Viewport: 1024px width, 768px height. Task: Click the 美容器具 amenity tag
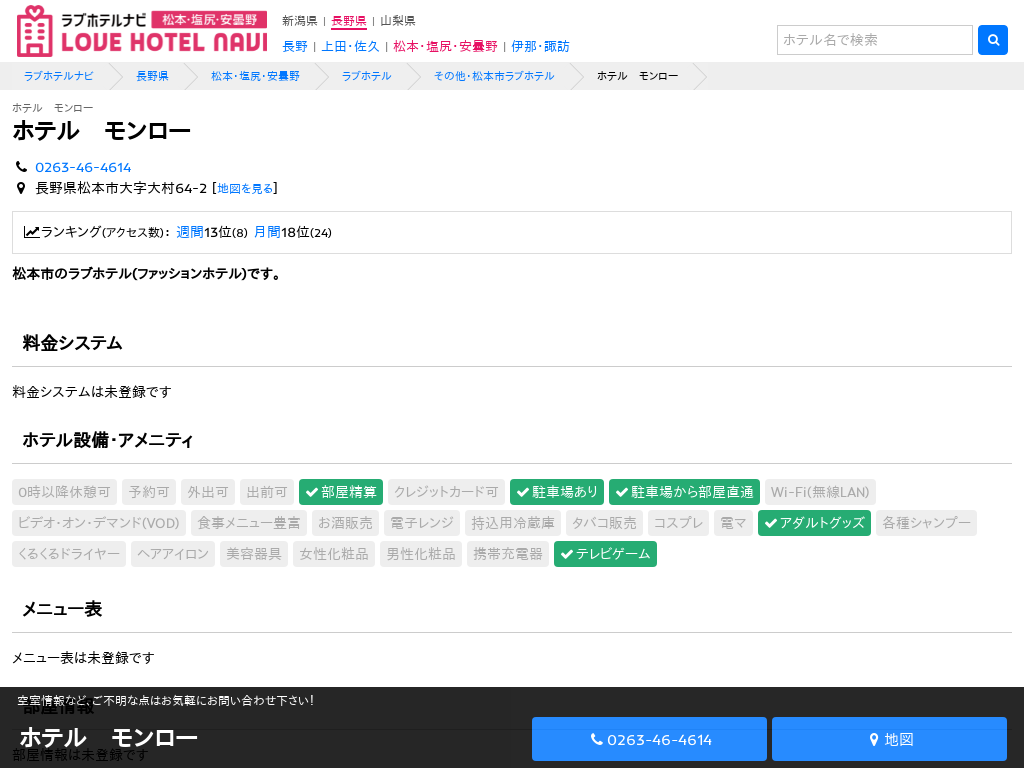[254, 554]
